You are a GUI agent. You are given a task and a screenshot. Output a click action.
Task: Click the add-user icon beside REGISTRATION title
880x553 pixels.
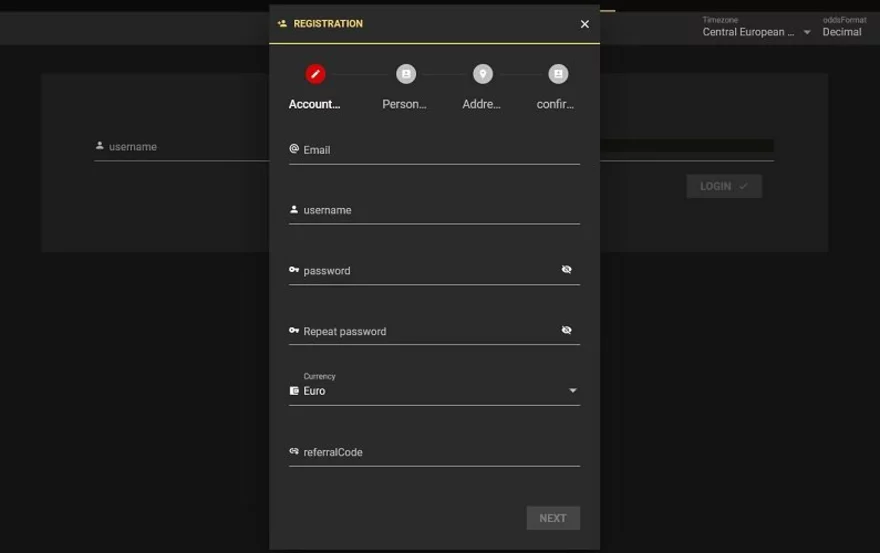tap(282, 24)
